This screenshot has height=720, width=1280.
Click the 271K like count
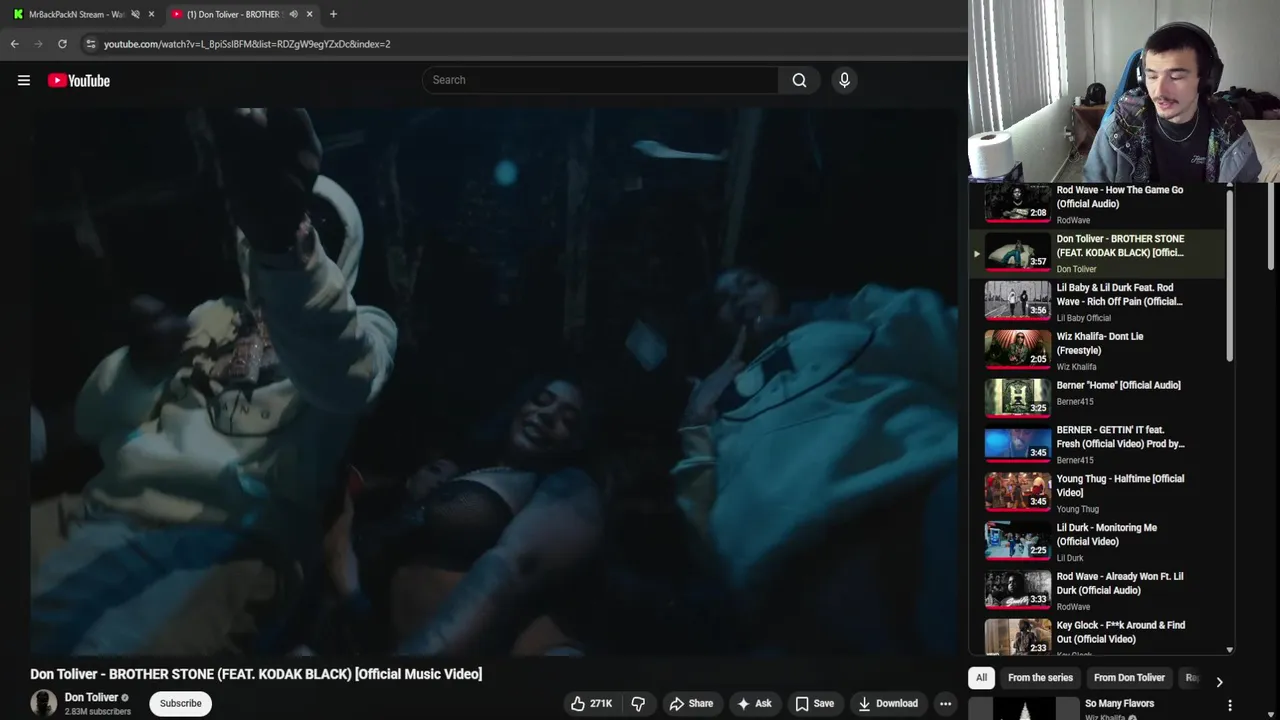click(601, 703)
